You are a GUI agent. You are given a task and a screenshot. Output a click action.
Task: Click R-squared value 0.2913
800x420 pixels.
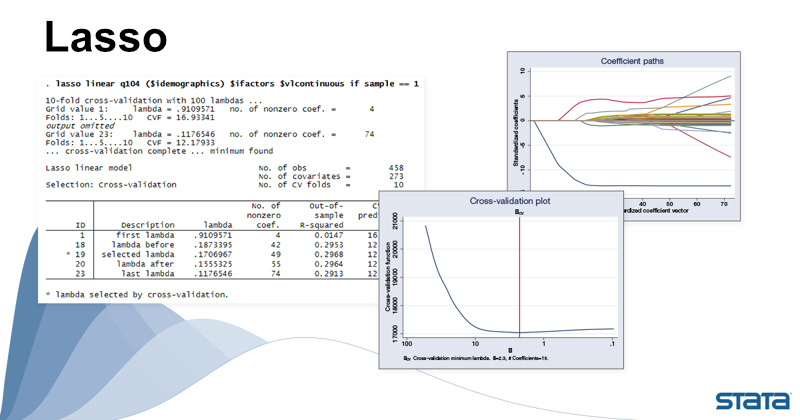click(x=329, y=274)
